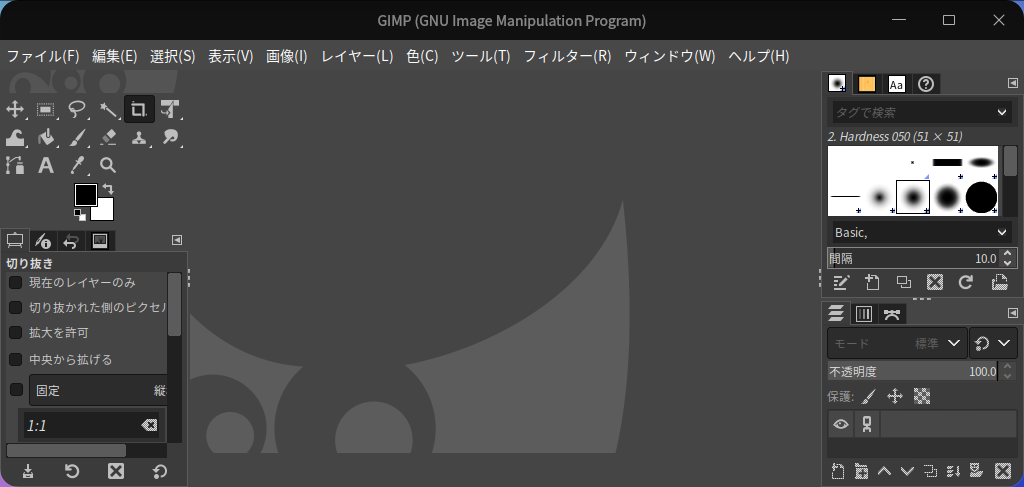
Task: Select the Fuzzy Select magic wand tool
Action: [108, 110]
